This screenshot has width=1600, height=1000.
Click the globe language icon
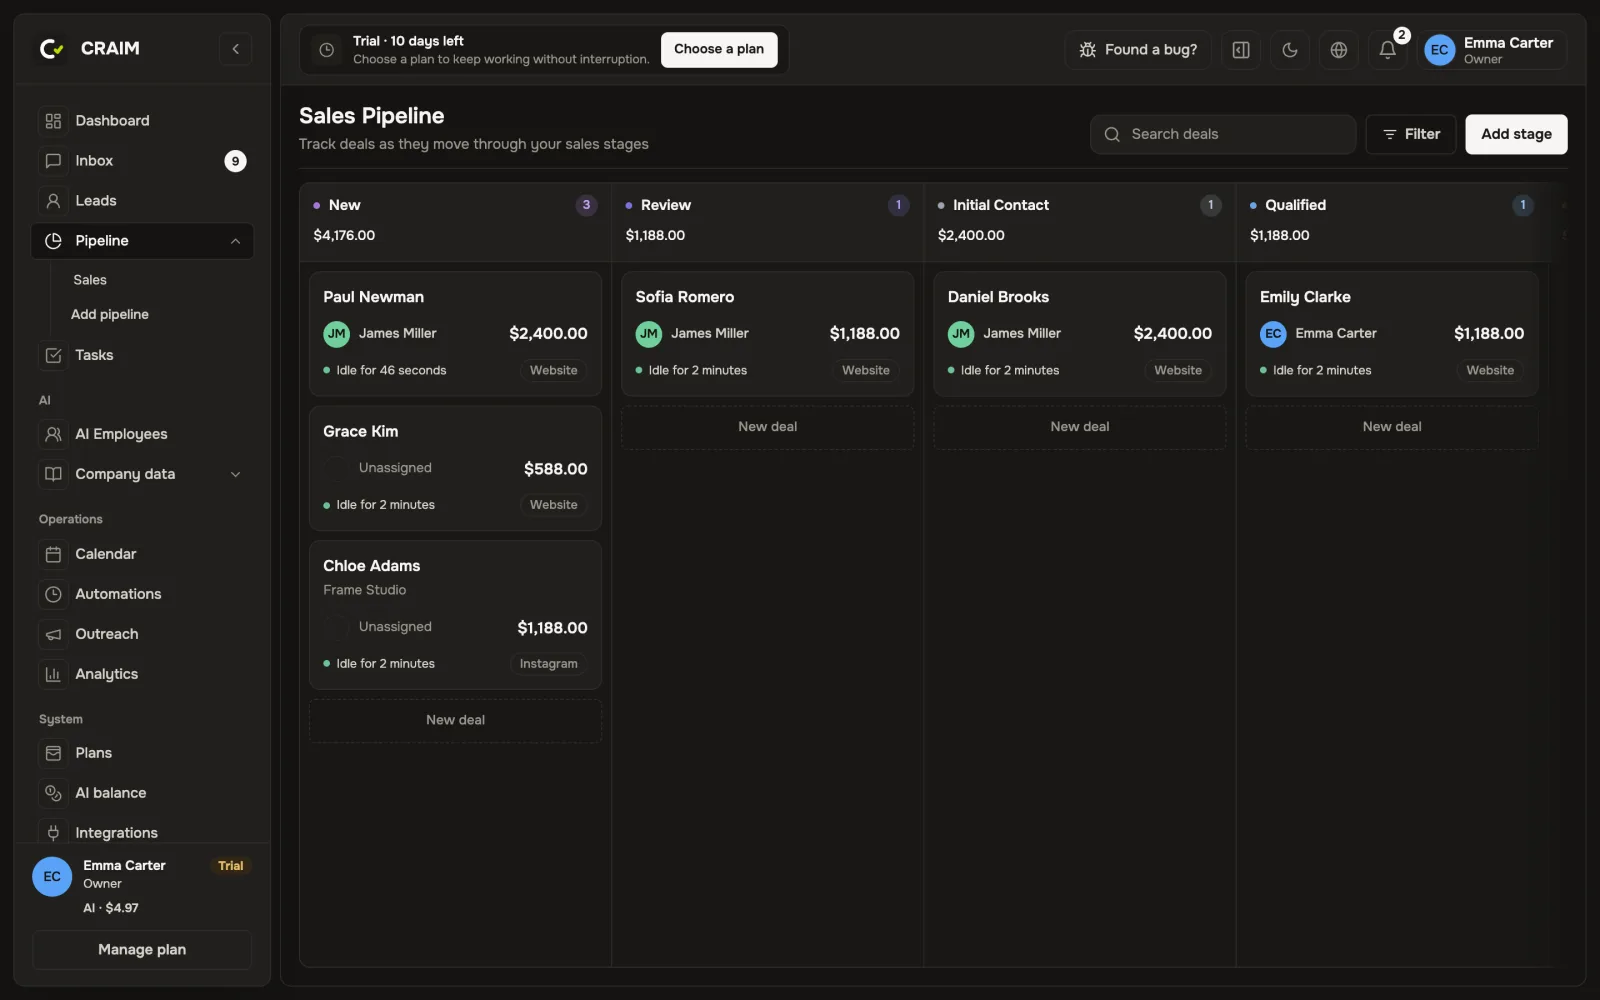(x=1338, y=50)
